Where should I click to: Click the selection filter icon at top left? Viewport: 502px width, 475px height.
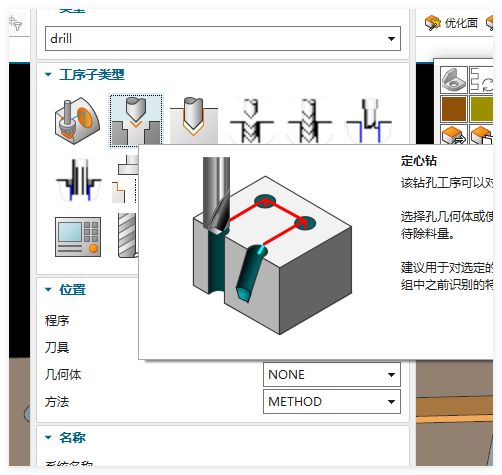[x=15, y=23]
